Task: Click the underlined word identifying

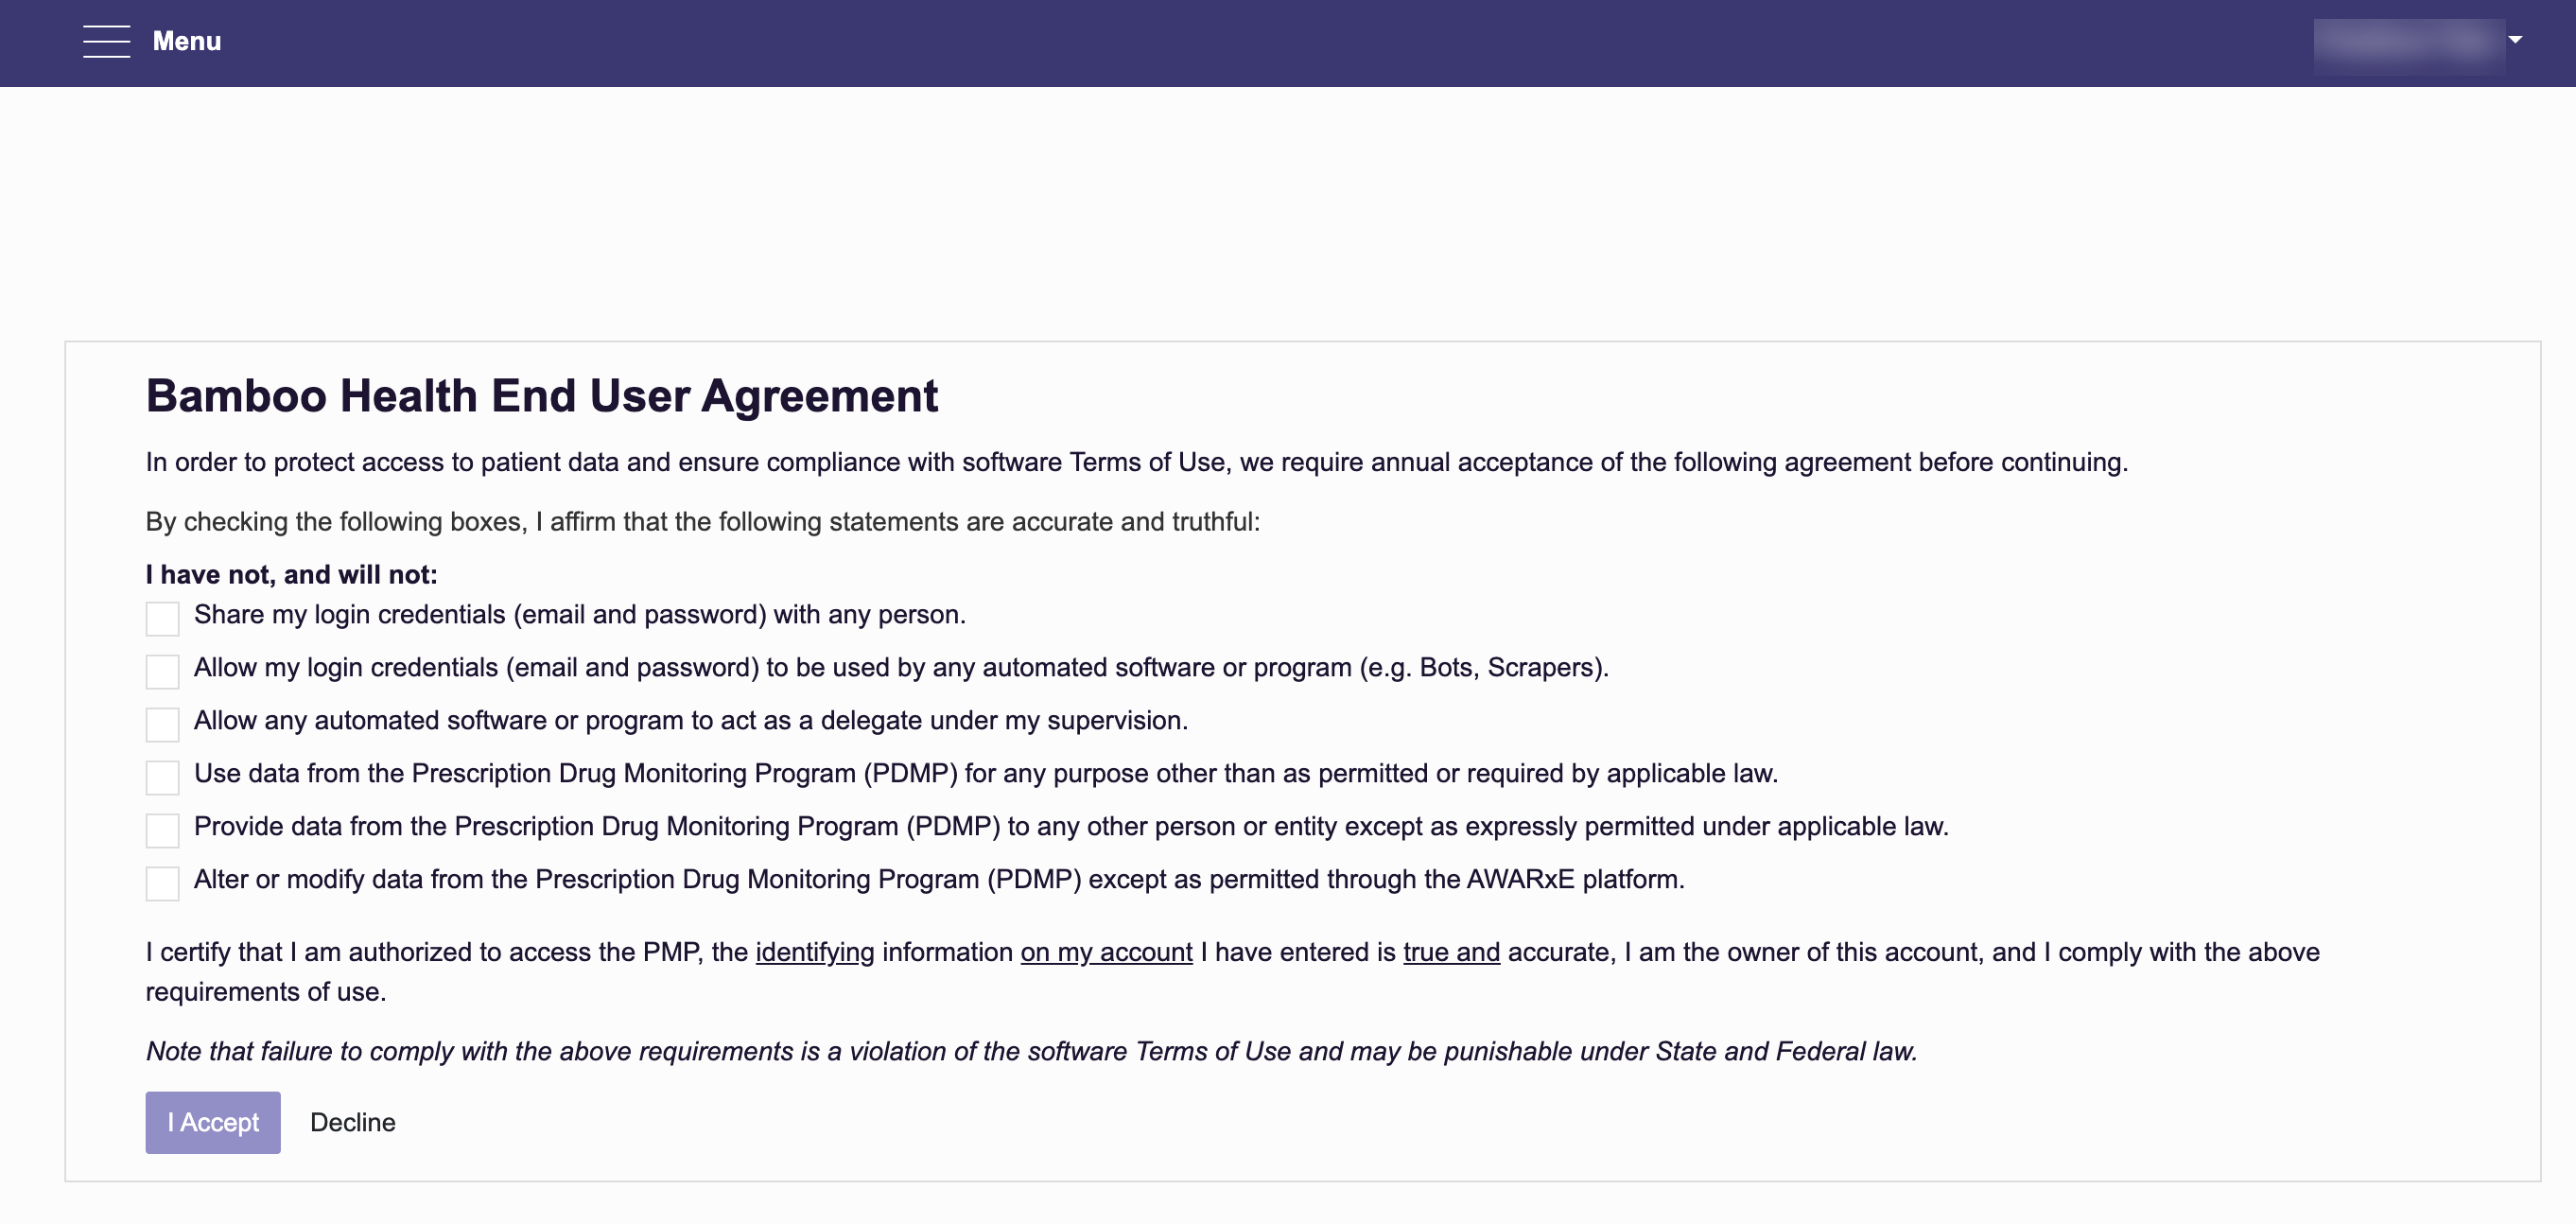Action: coord(815,952)
